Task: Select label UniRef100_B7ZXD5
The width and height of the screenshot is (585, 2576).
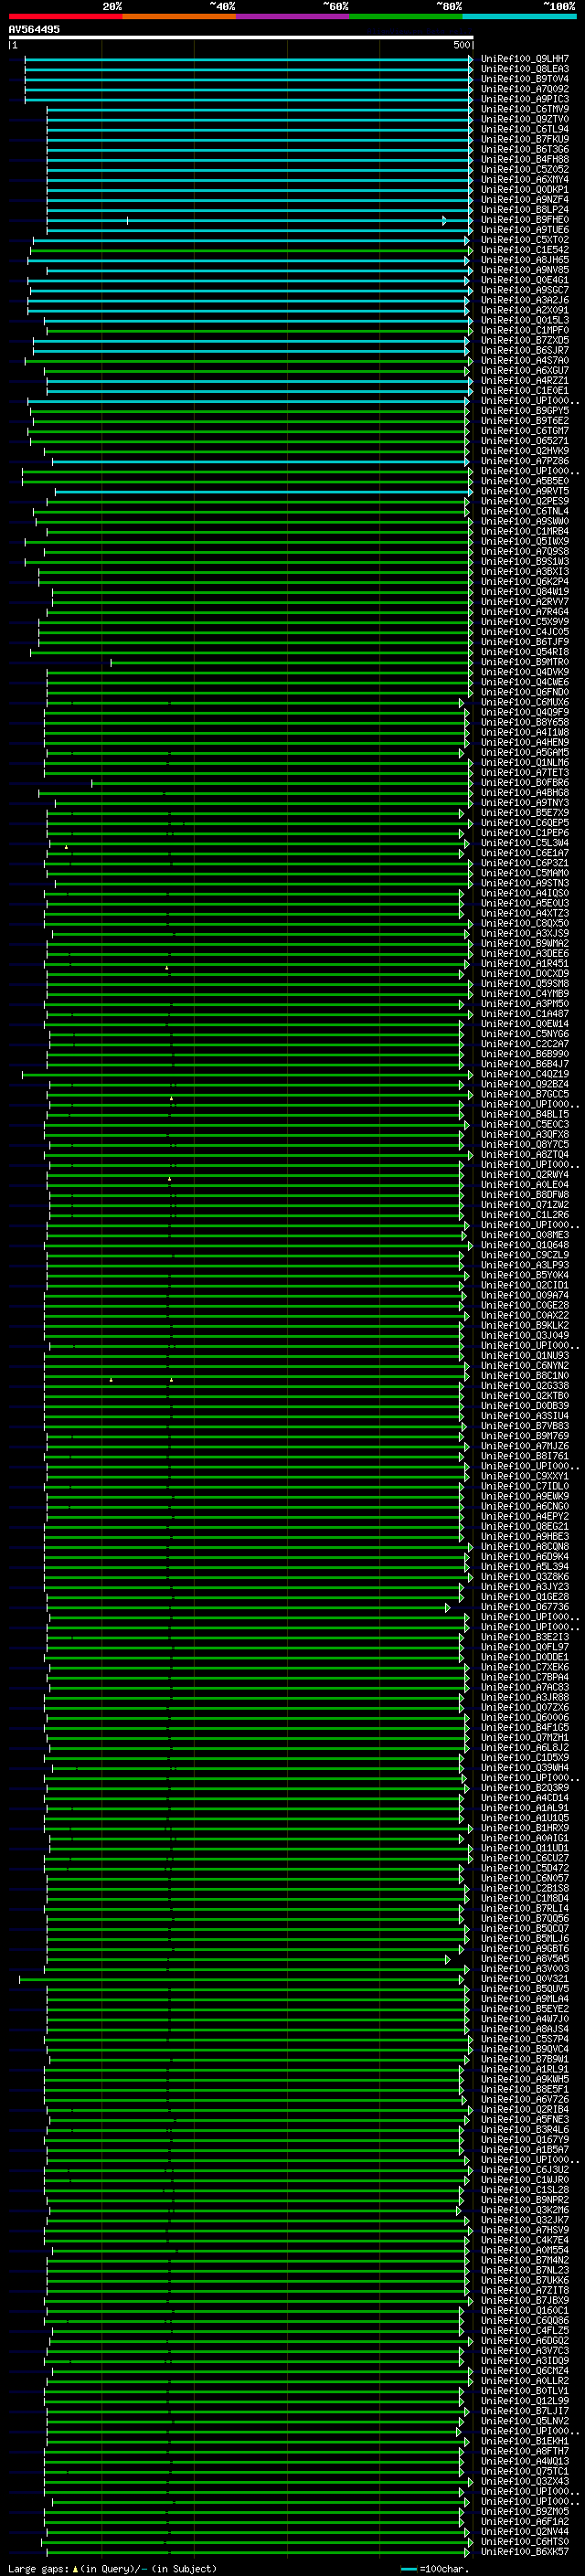Action: [x=525, y=340]
